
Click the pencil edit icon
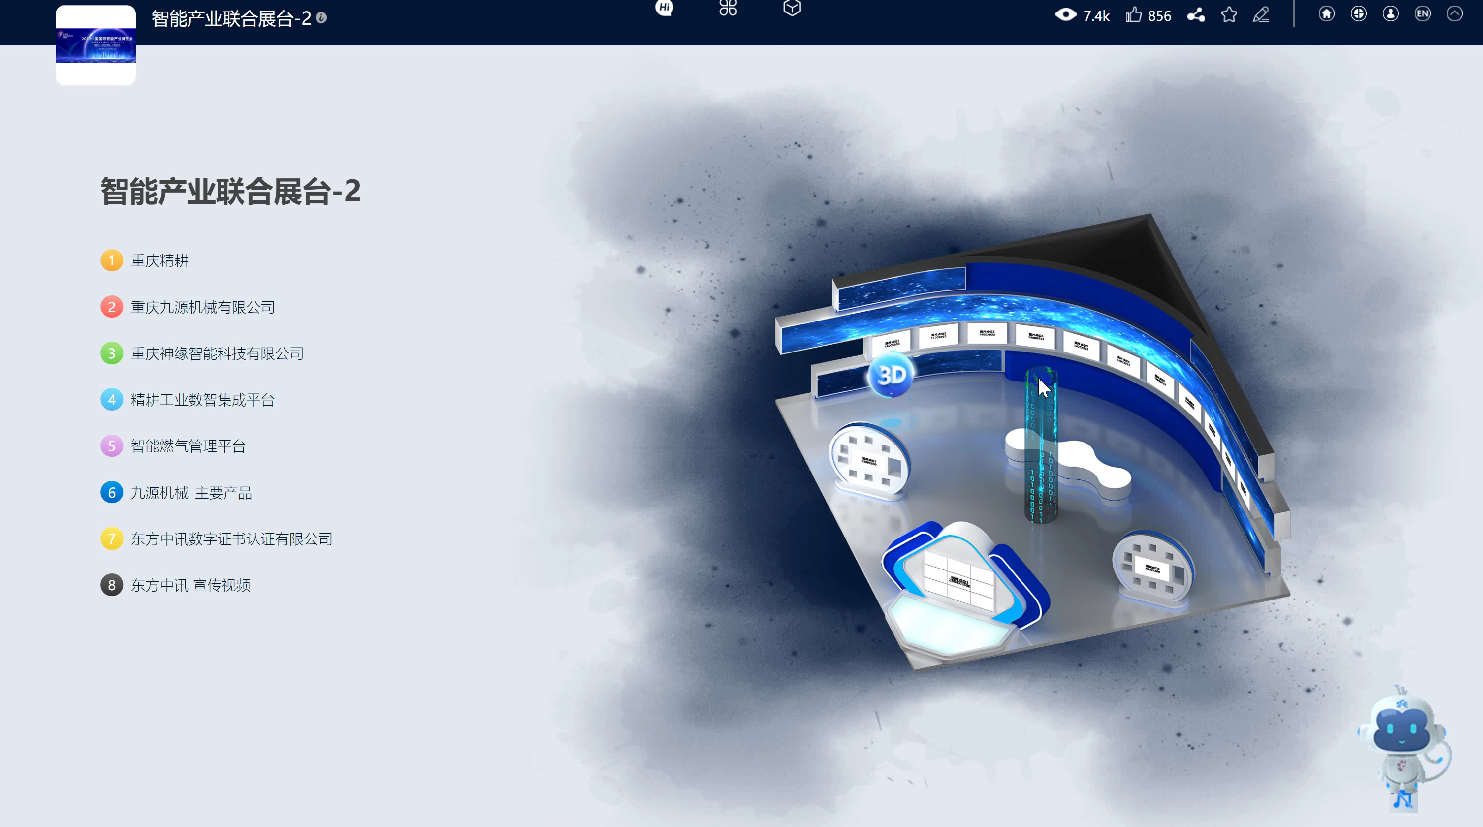[1261, 15]
